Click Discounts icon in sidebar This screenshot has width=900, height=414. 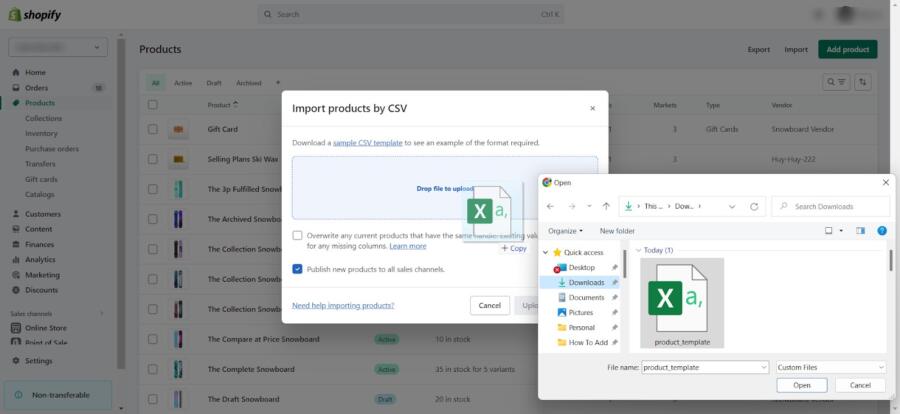15,290
